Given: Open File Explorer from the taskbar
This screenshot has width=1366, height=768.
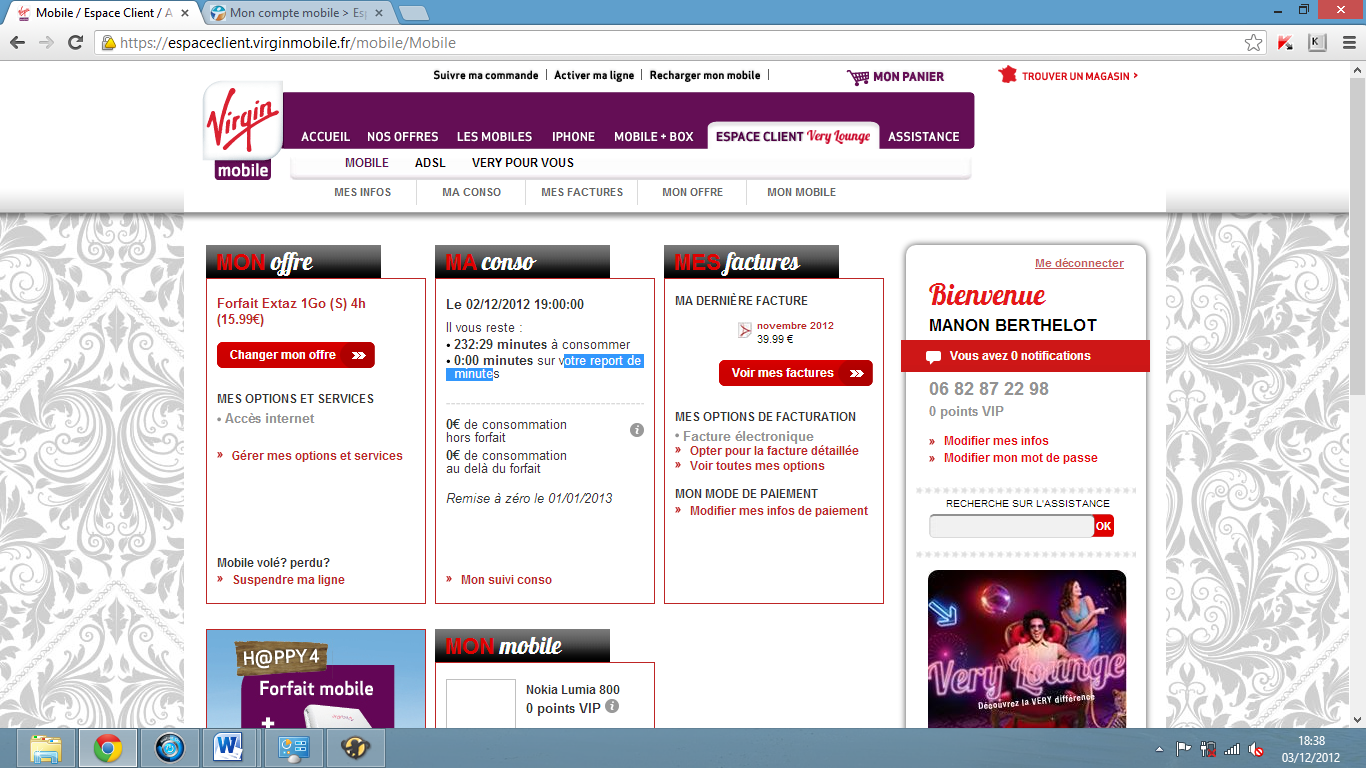Looking at the screenshot, I should tap(46, 748).
